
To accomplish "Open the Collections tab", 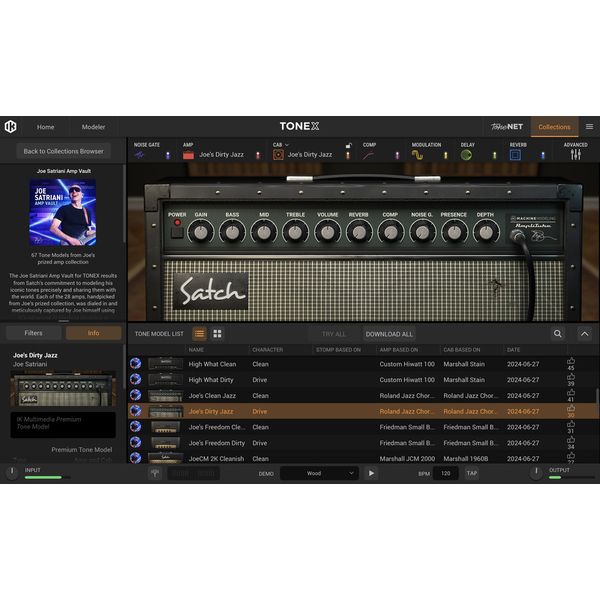I will [554, 127].
